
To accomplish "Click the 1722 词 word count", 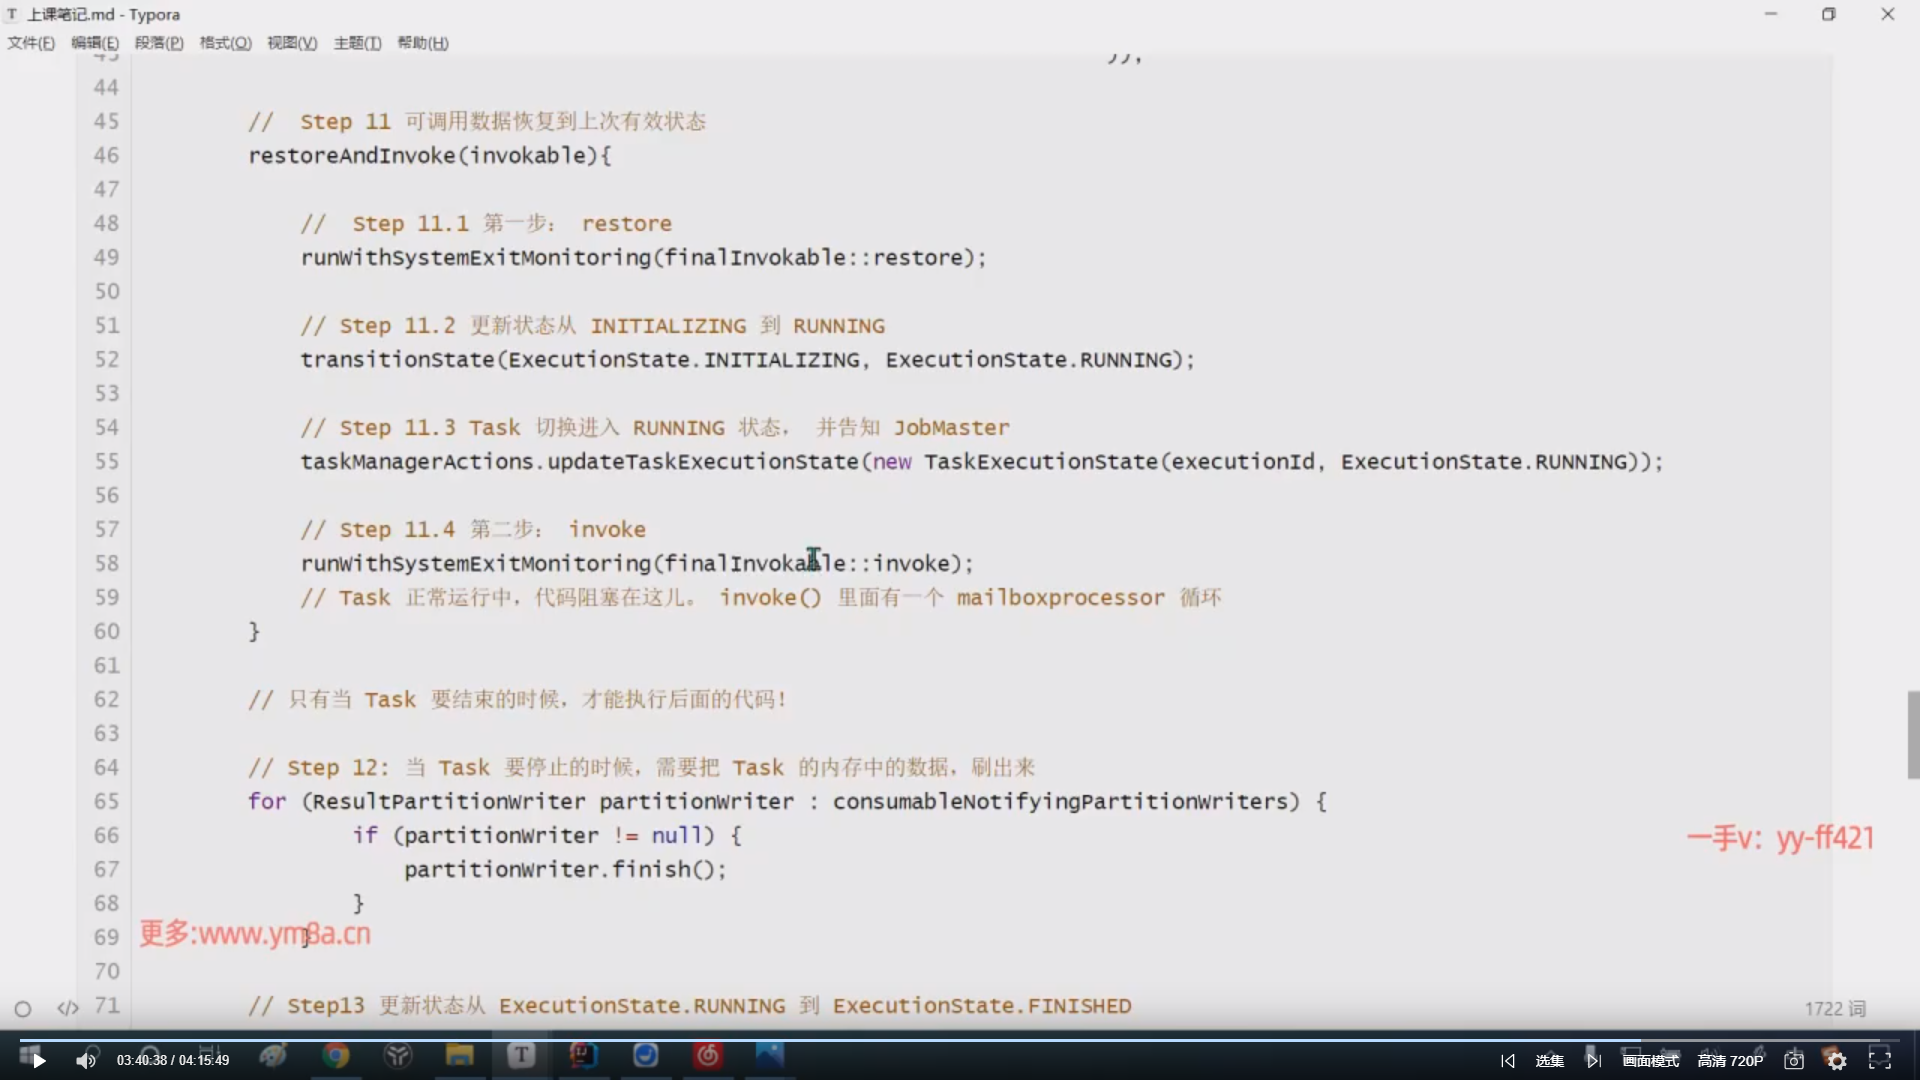I will 1834,1009.
